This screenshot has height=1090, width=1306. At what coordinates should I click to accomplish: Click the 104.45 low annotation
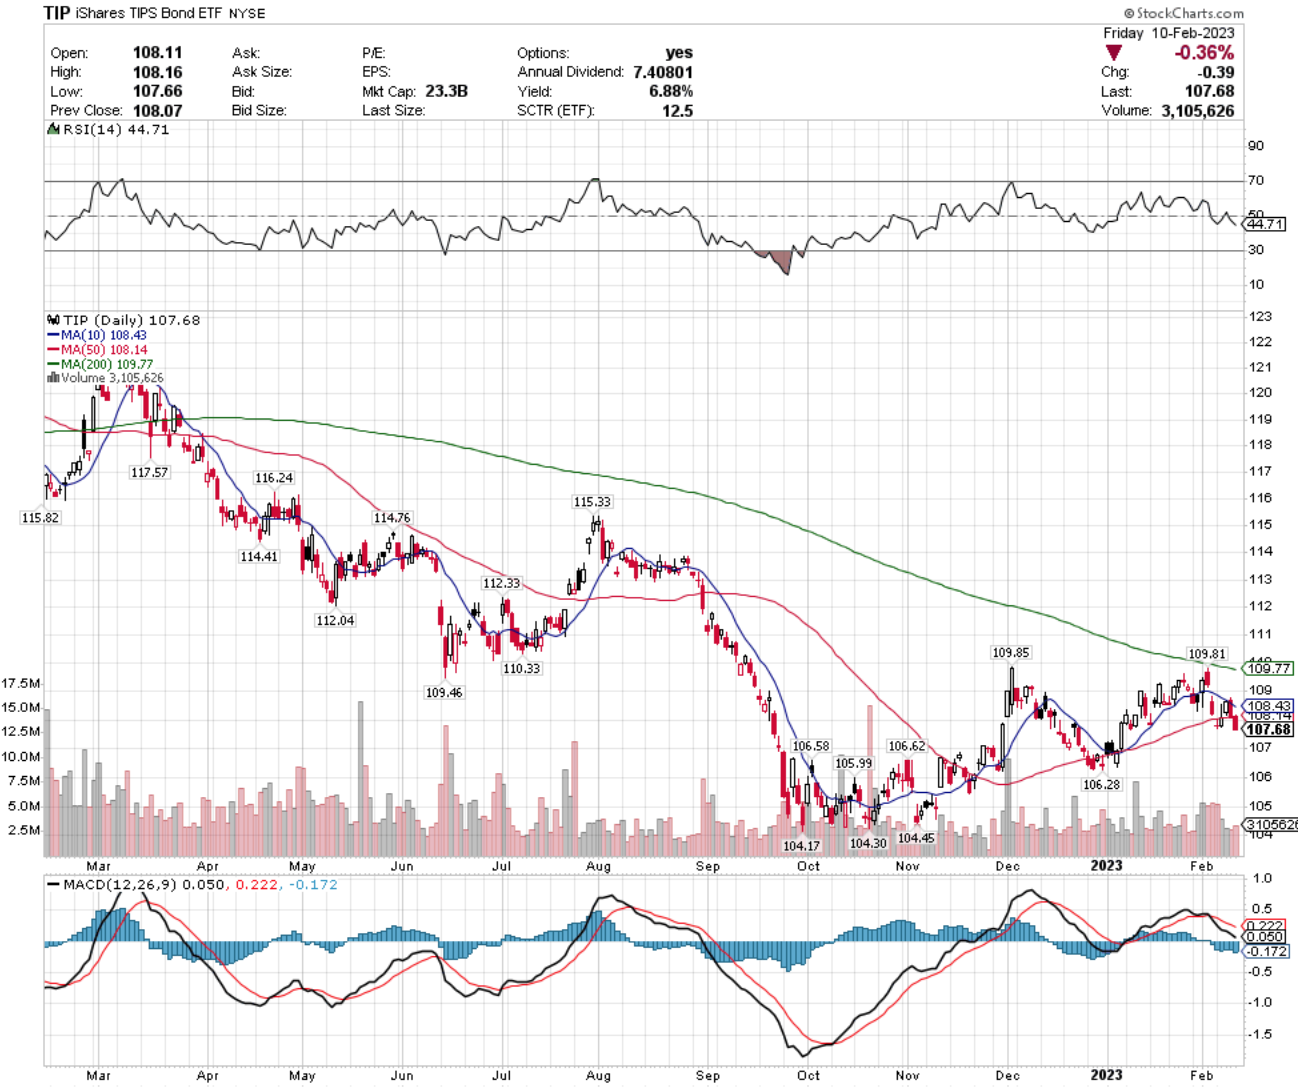pos(915,838)
